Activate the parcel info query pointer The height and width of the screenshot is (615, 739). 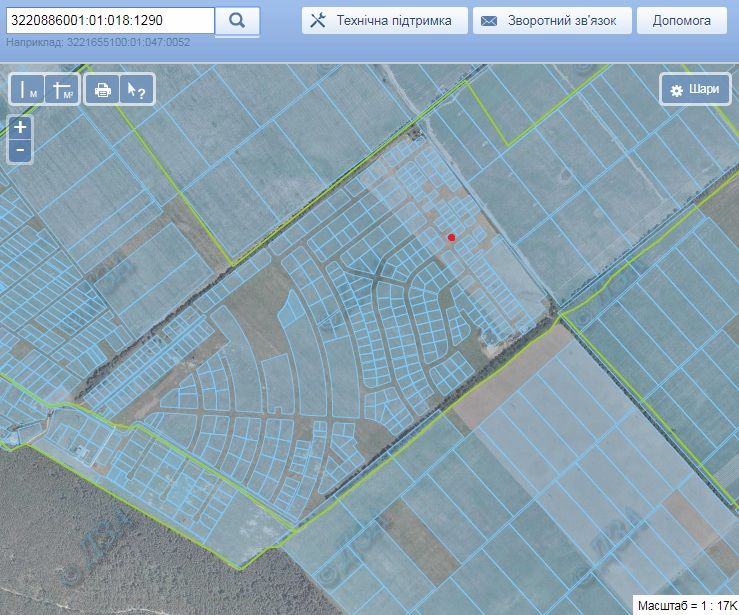click(x=137, y=89)
